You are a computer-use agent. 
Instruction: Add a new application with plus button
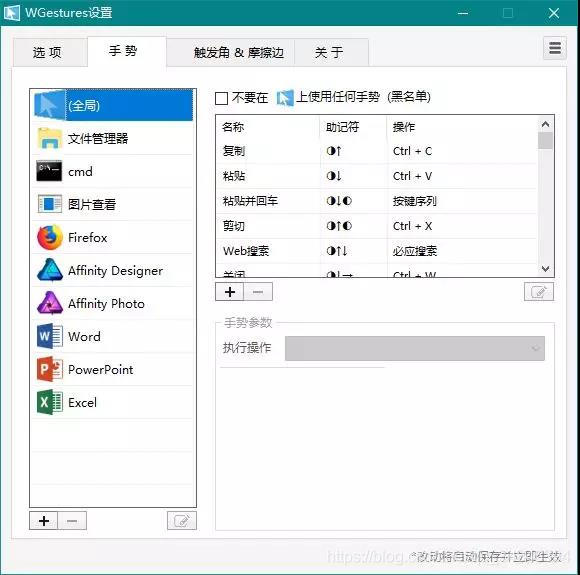(x=44, y=521)
